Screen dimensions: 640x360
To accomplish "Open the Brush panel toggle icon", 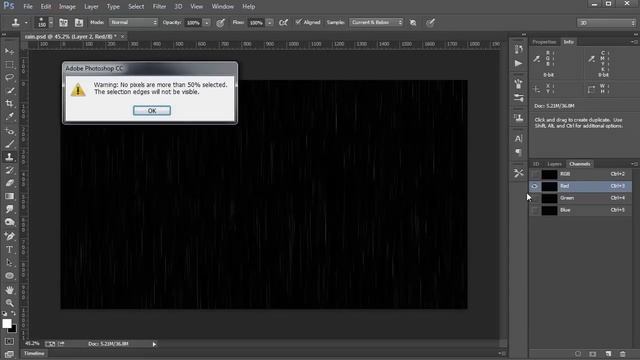I will (63, 22).
